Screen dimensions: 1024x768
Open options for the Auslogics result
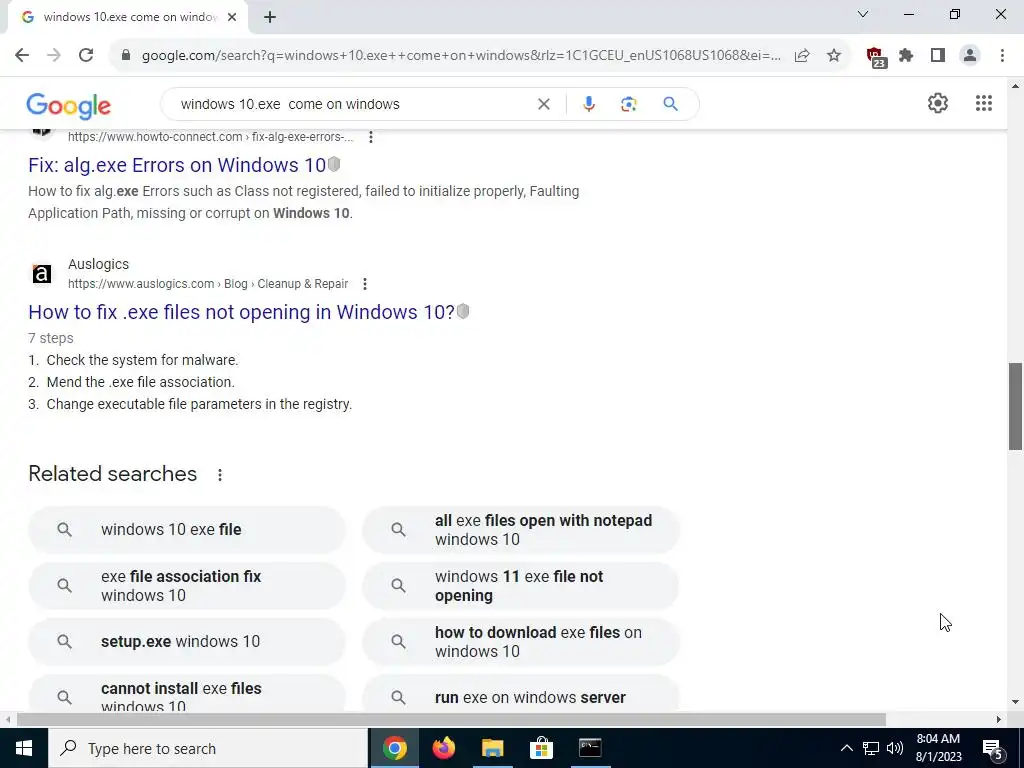365,283
